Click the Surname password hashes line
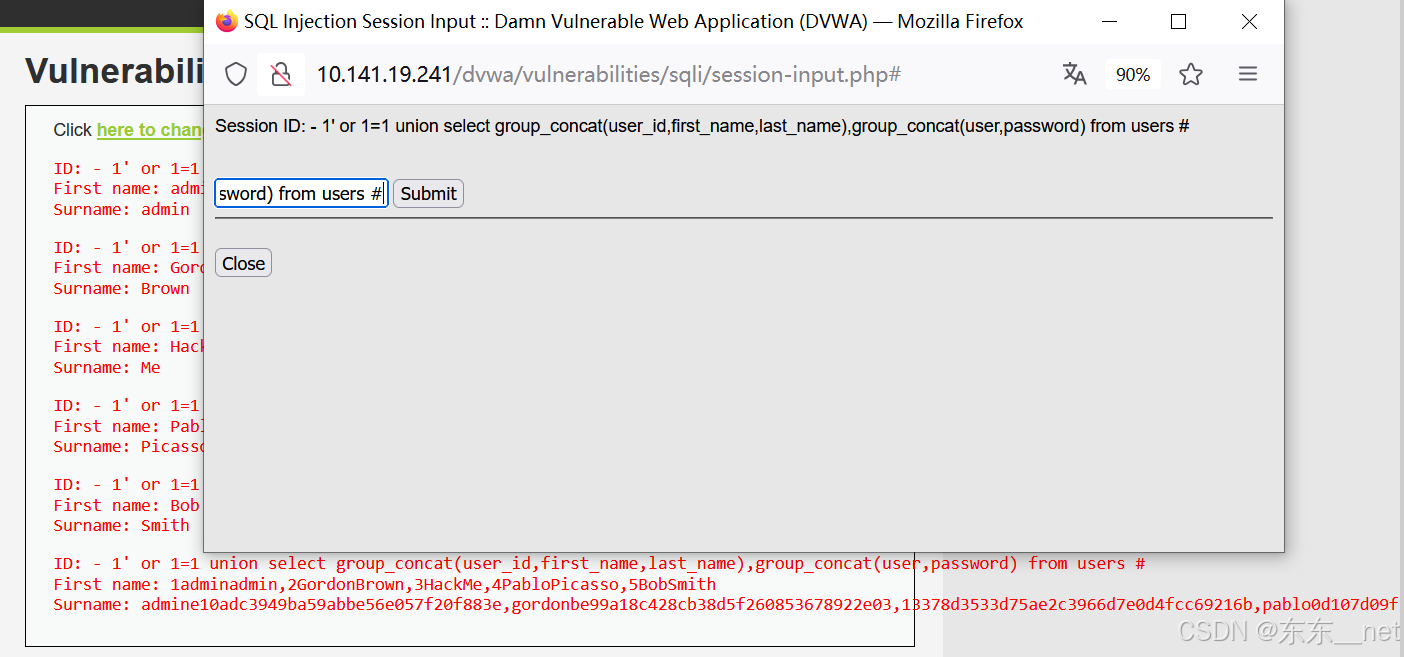1404x657 pixels. pos(726,604)
